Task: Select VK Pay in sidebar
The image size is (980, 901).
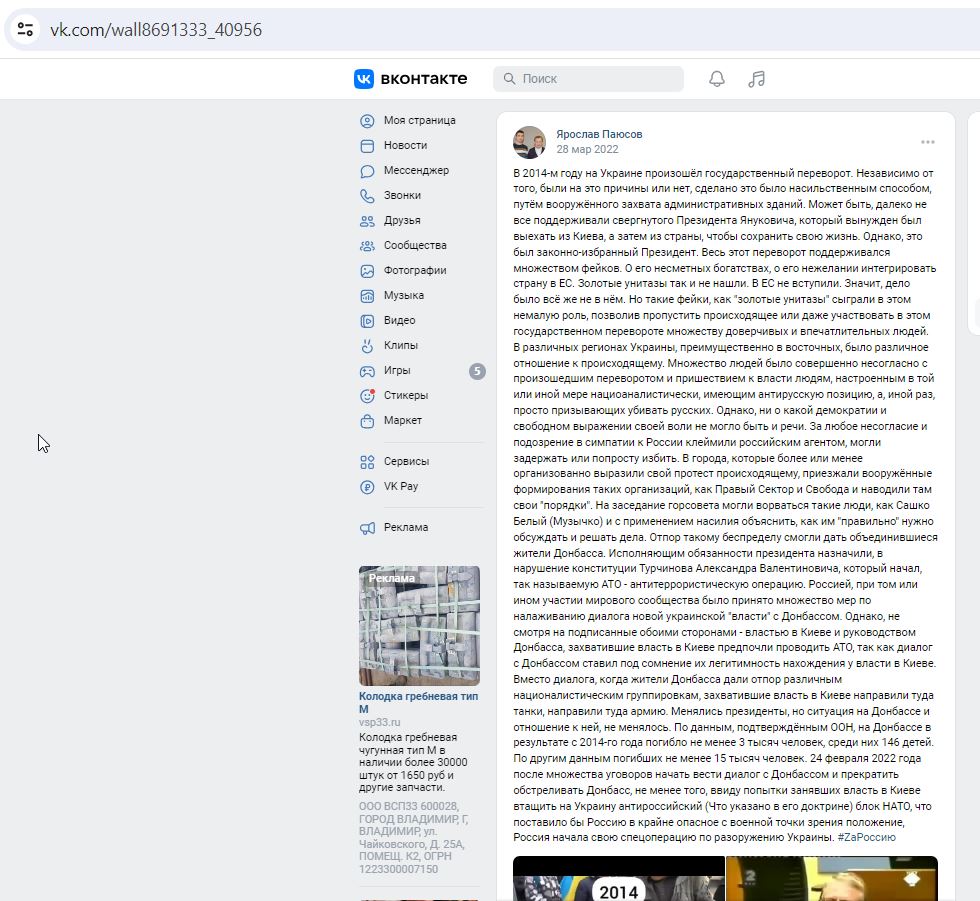Action: [x=401, y=486]
